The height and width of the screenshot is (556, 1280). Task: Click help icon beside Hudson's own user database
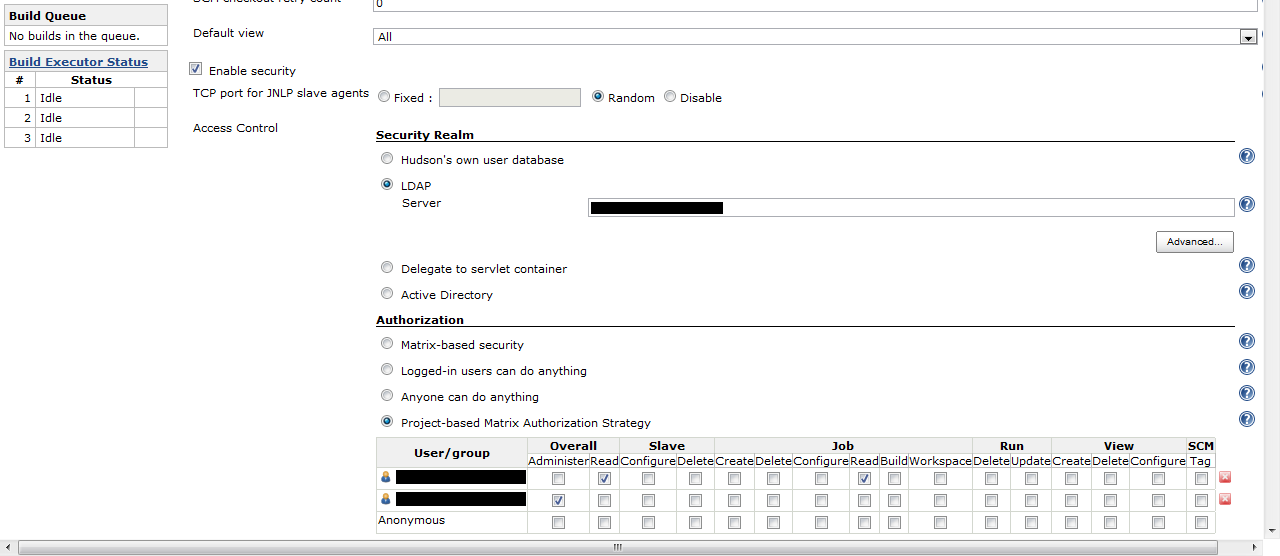point(1247,157)
